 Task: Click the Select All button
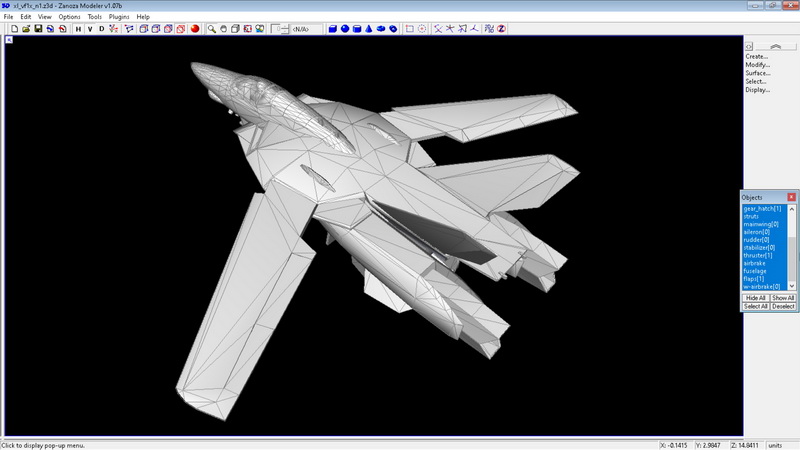(x=756, y=307)
